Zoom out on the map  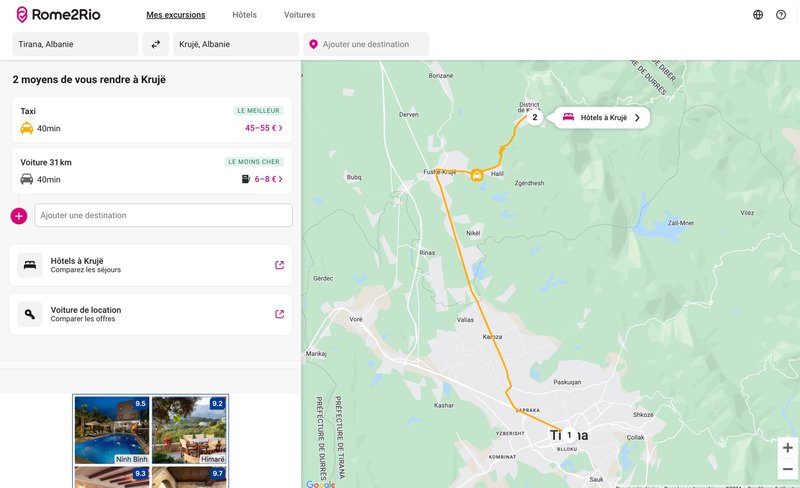[x=788, y=469]
